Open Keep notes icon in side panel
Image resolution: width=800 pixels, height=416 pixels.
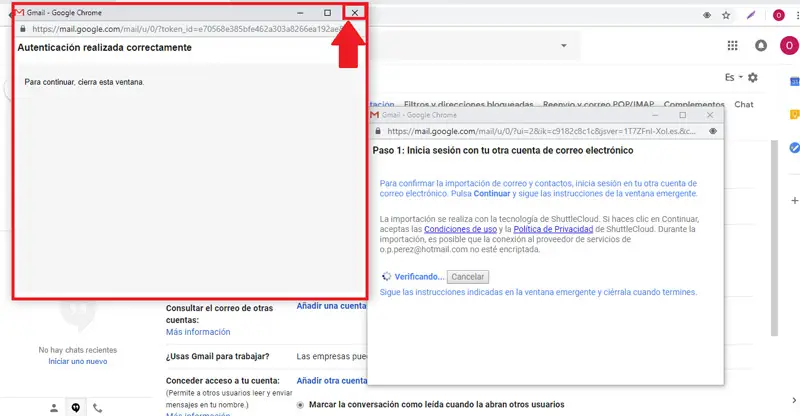click(x=794, y=115)
